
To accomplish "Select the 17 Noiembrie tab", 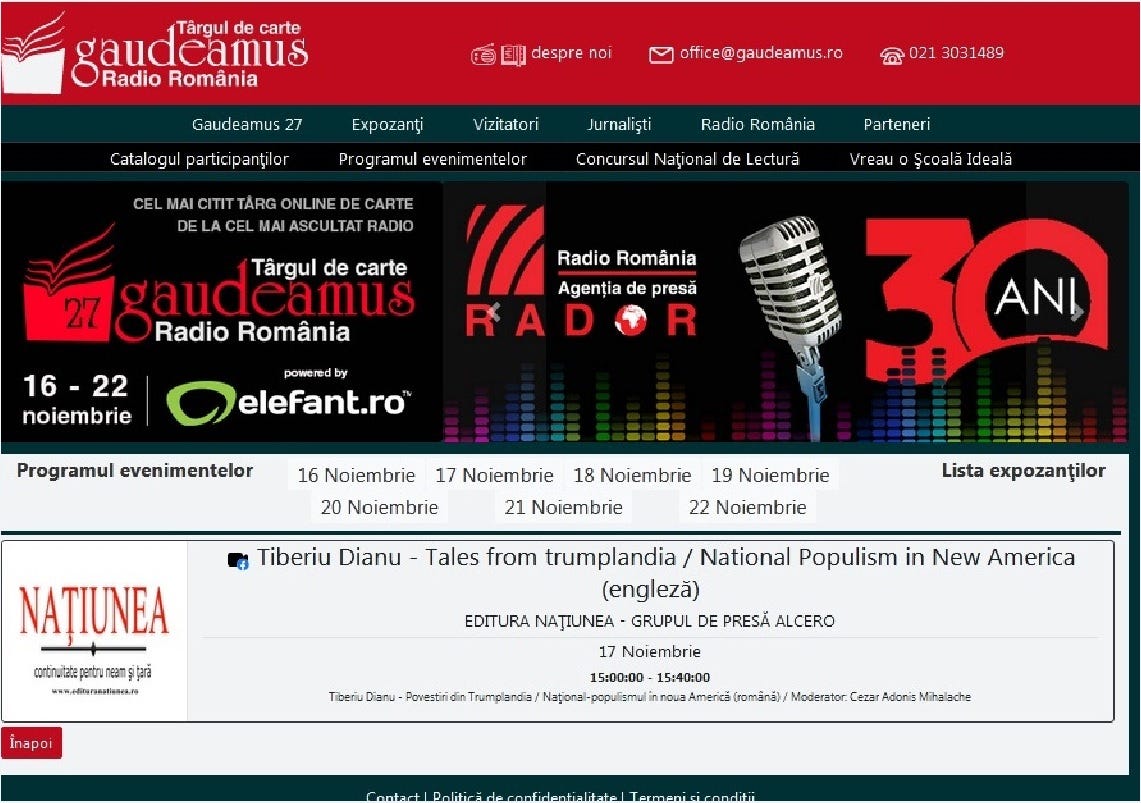I will pos(494,475).
